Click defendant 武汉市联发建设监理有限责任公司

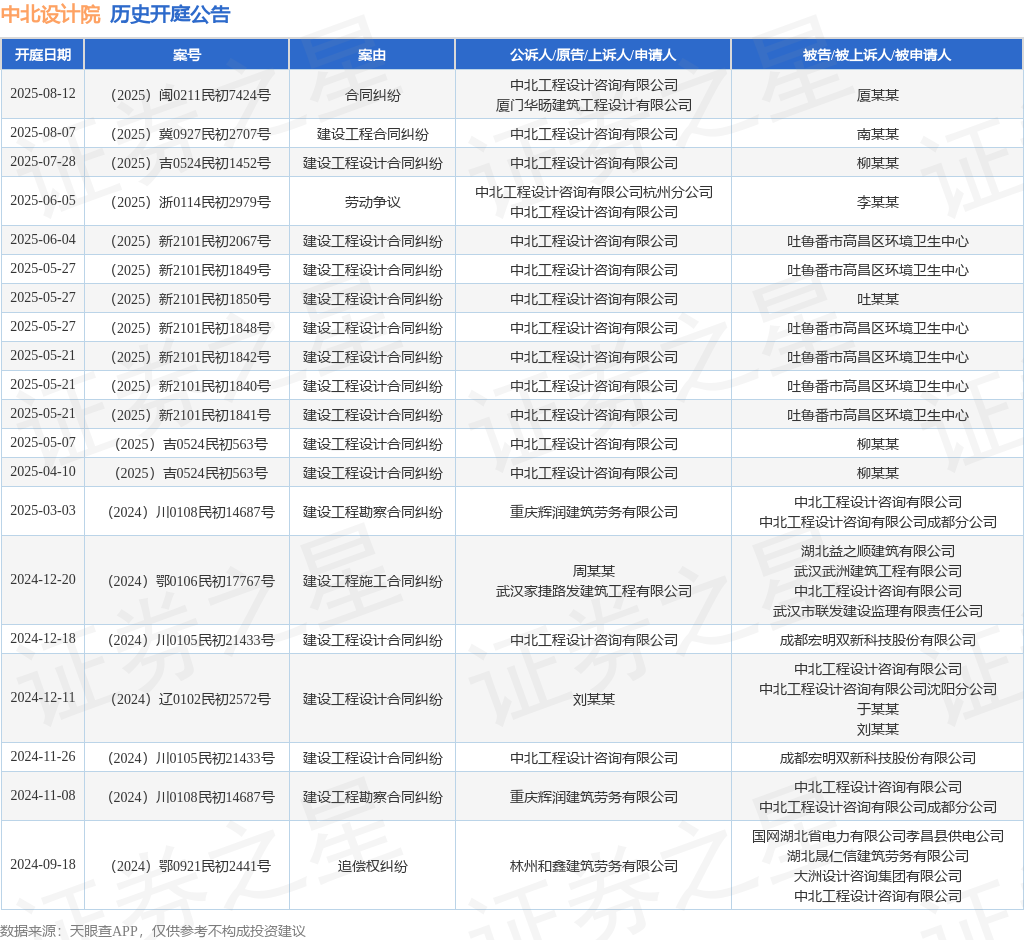point(877,611)
